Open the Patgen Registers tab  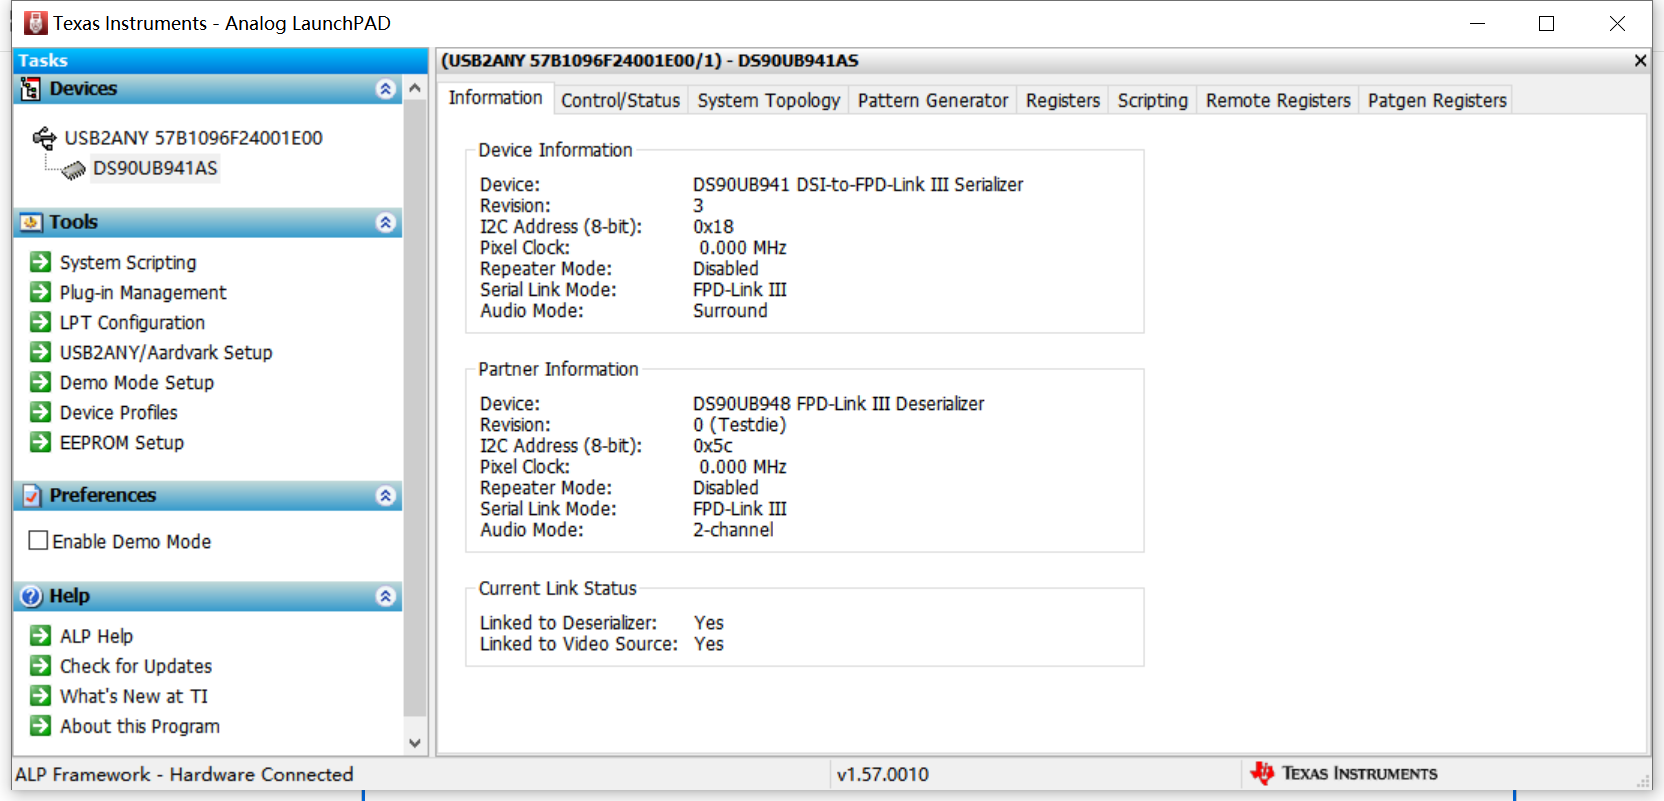1437,100
